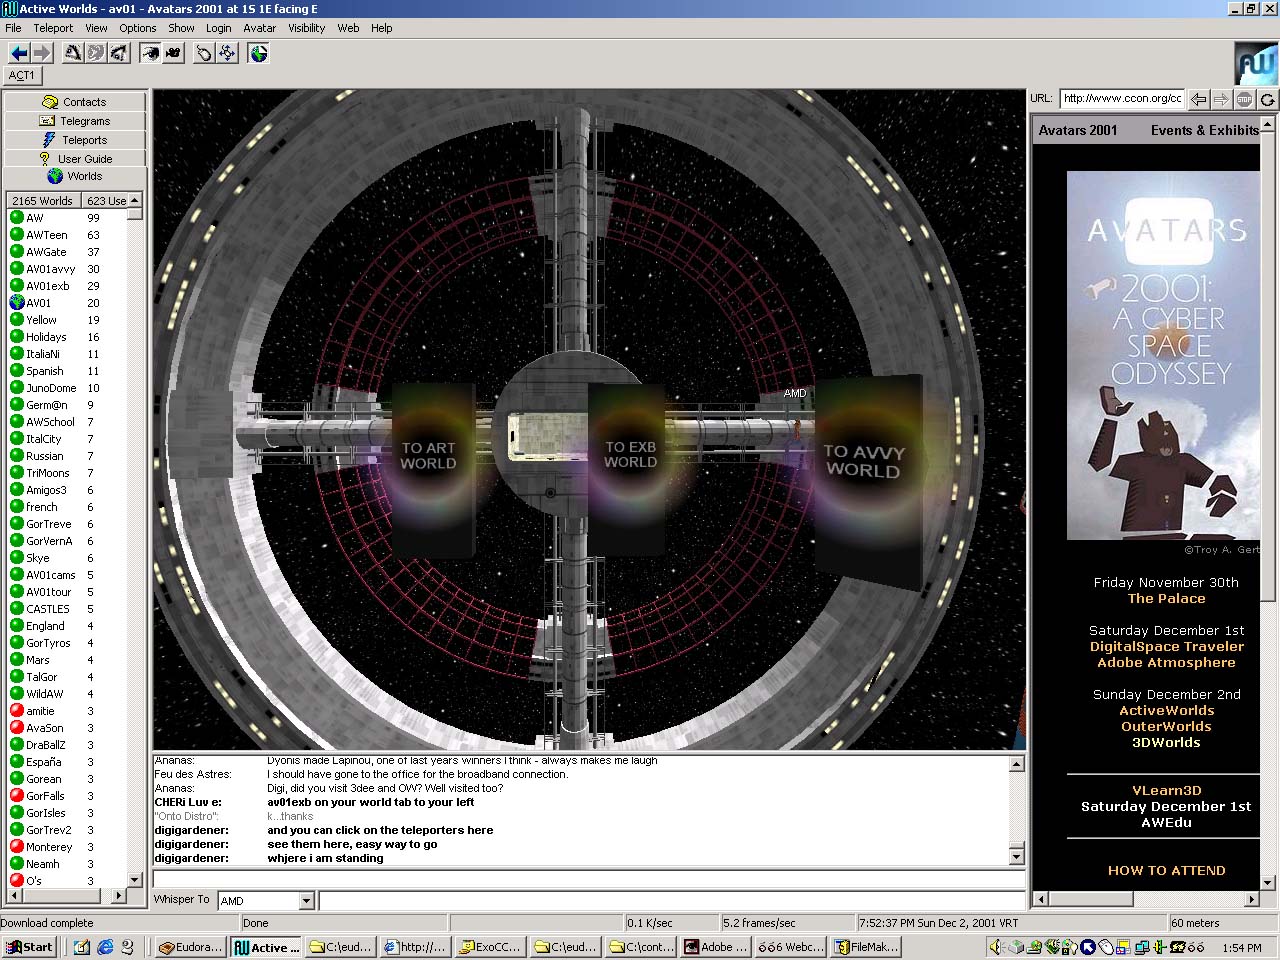Viewport: 1280px width, 960px height.
Task: Click the HOW TO ATTEND link
Action: pos(1166,870)
